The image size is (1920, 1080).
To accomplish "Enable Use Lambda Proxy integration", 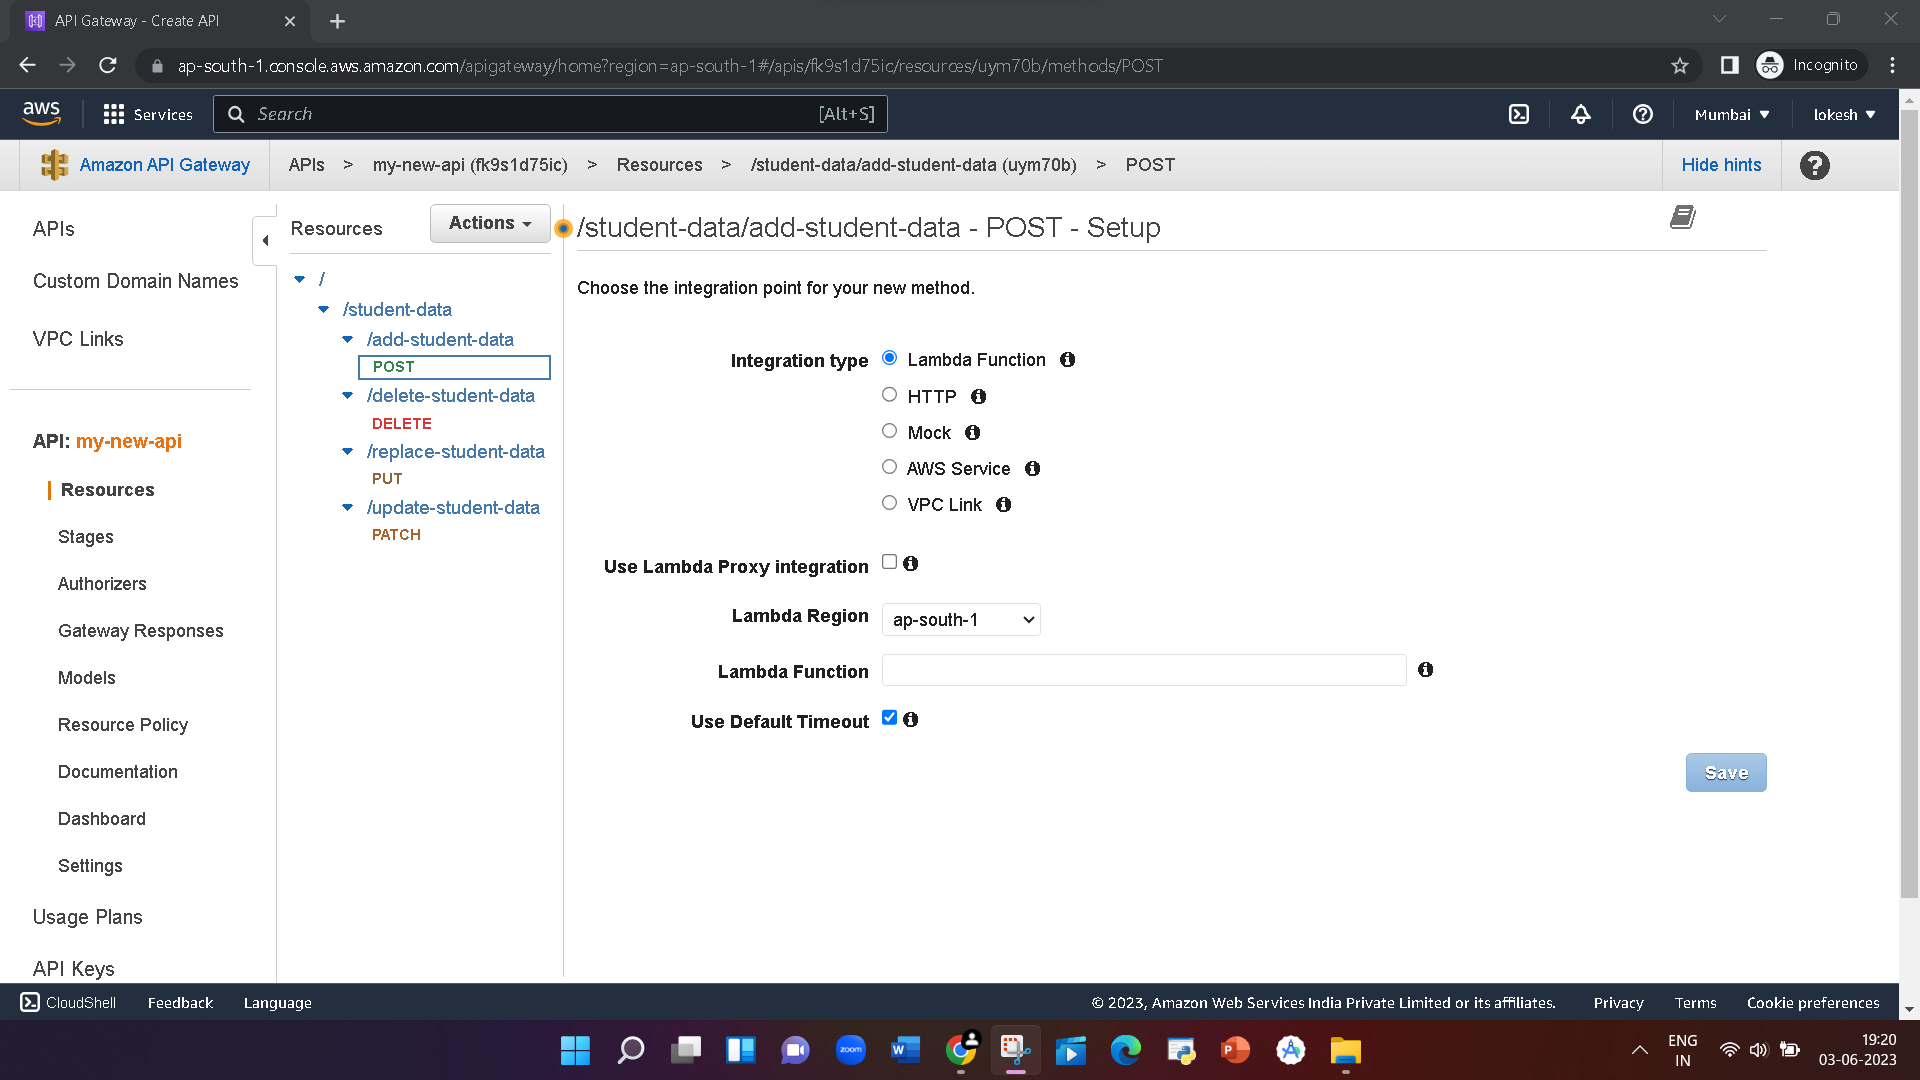I will 888,562.
